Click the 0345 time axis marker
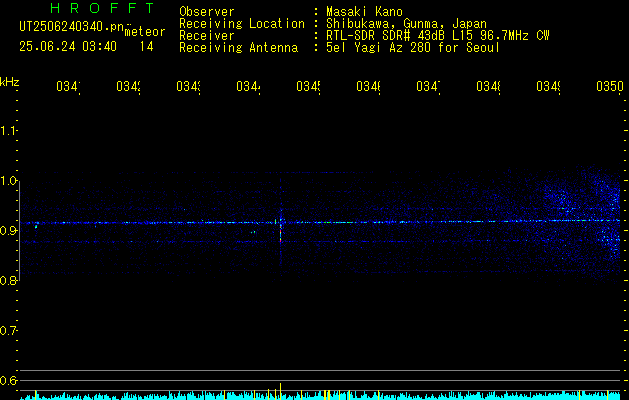The image size is (629, 400). click(308, 87)
